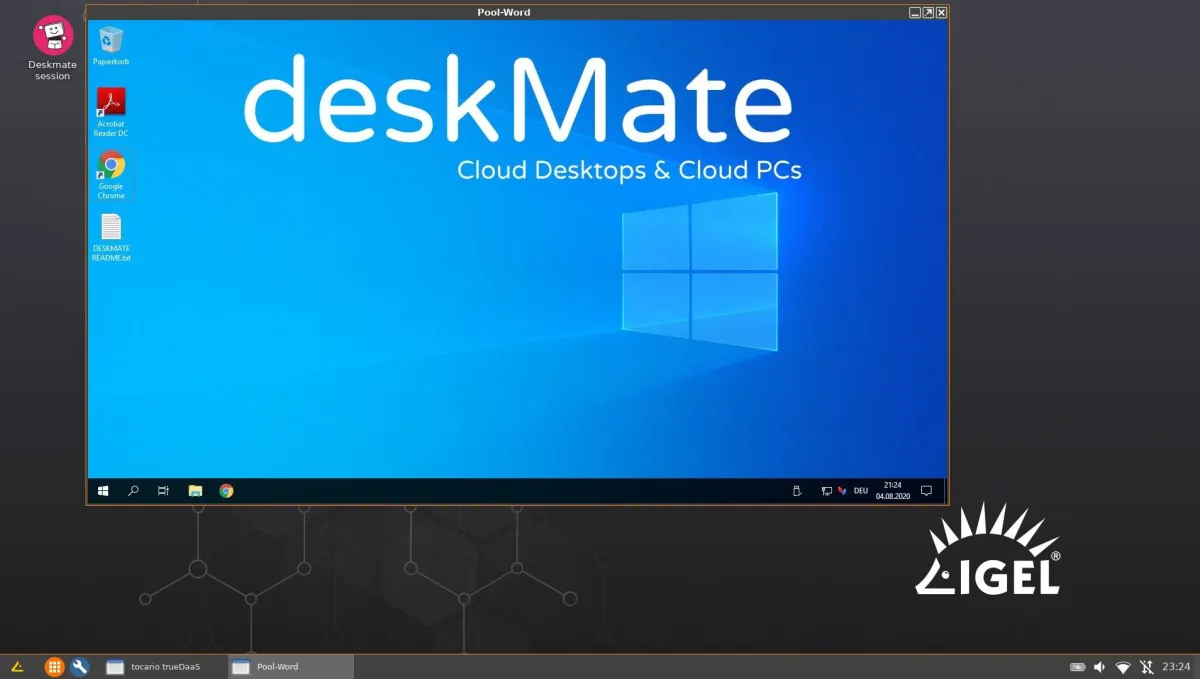Click the Windows clock showing 21:24
This screenshot has width=1200, height=679.
pos(890,490)
